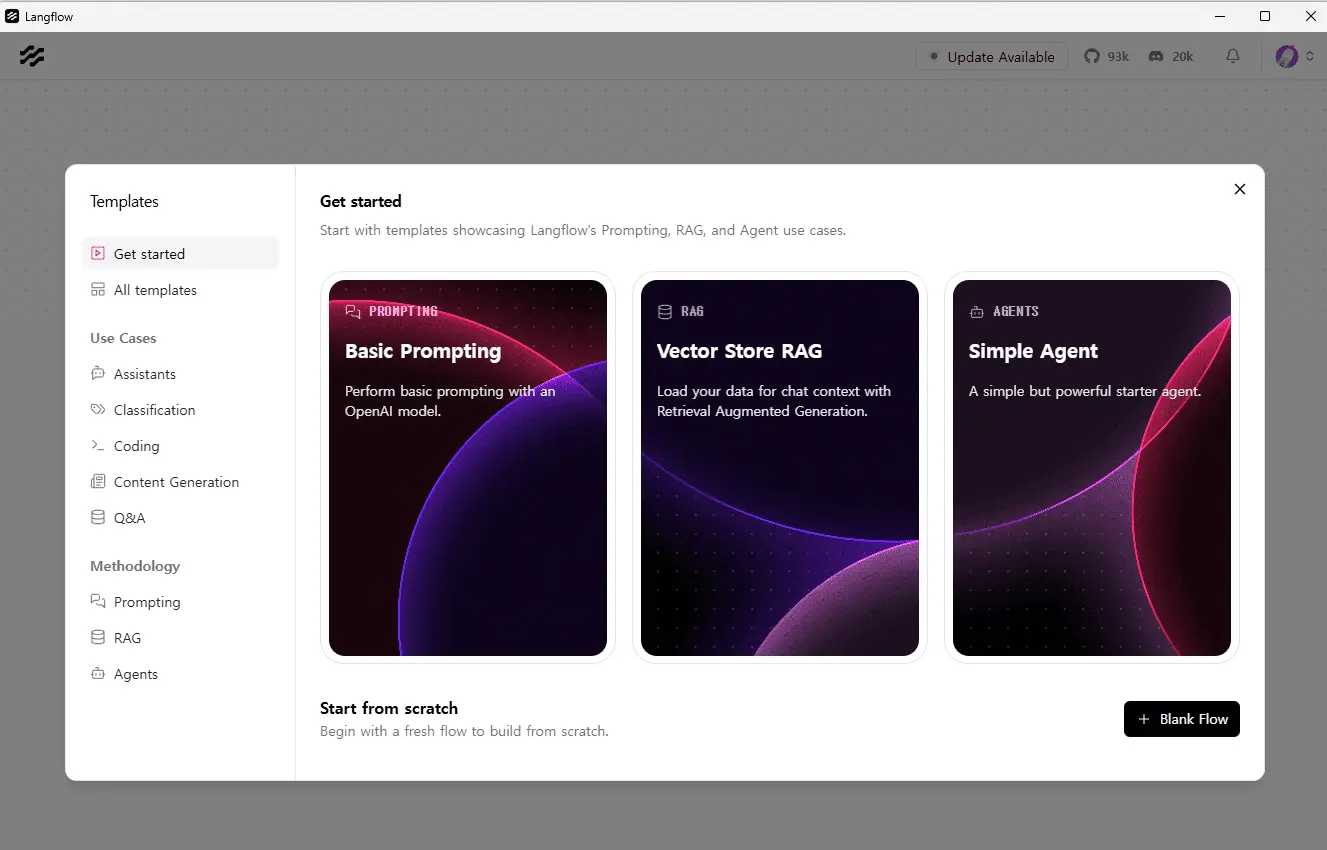Click the Coding terminal icon
The image size is (1327, 850).
click(x=98, y=446)
